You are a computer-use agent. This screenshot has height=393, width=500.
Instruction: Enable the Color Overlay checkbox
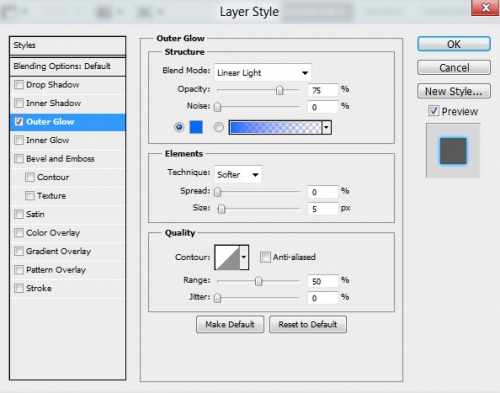[x=19, y=233]
